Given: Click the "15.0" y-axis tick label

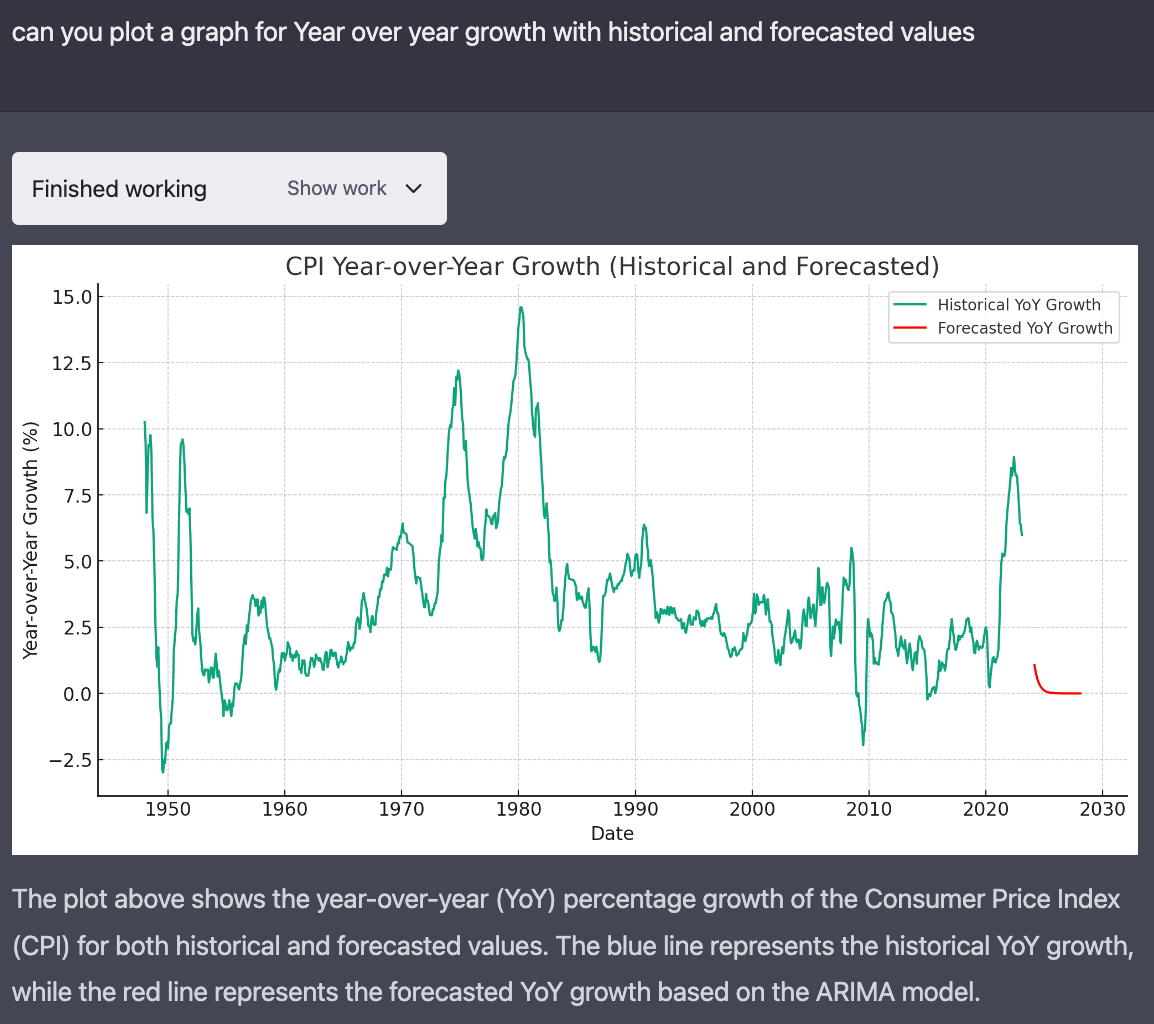Looking at the screenshot, I should tap(69, 297).
